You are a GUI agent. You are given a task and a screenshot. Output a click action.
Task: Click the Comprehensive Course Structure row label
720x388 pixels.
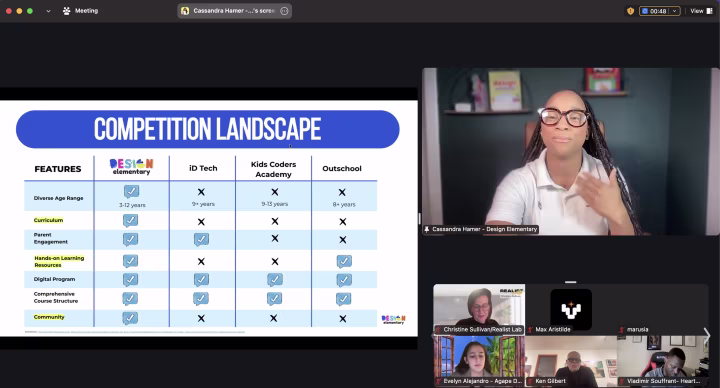tap(56, 298)
